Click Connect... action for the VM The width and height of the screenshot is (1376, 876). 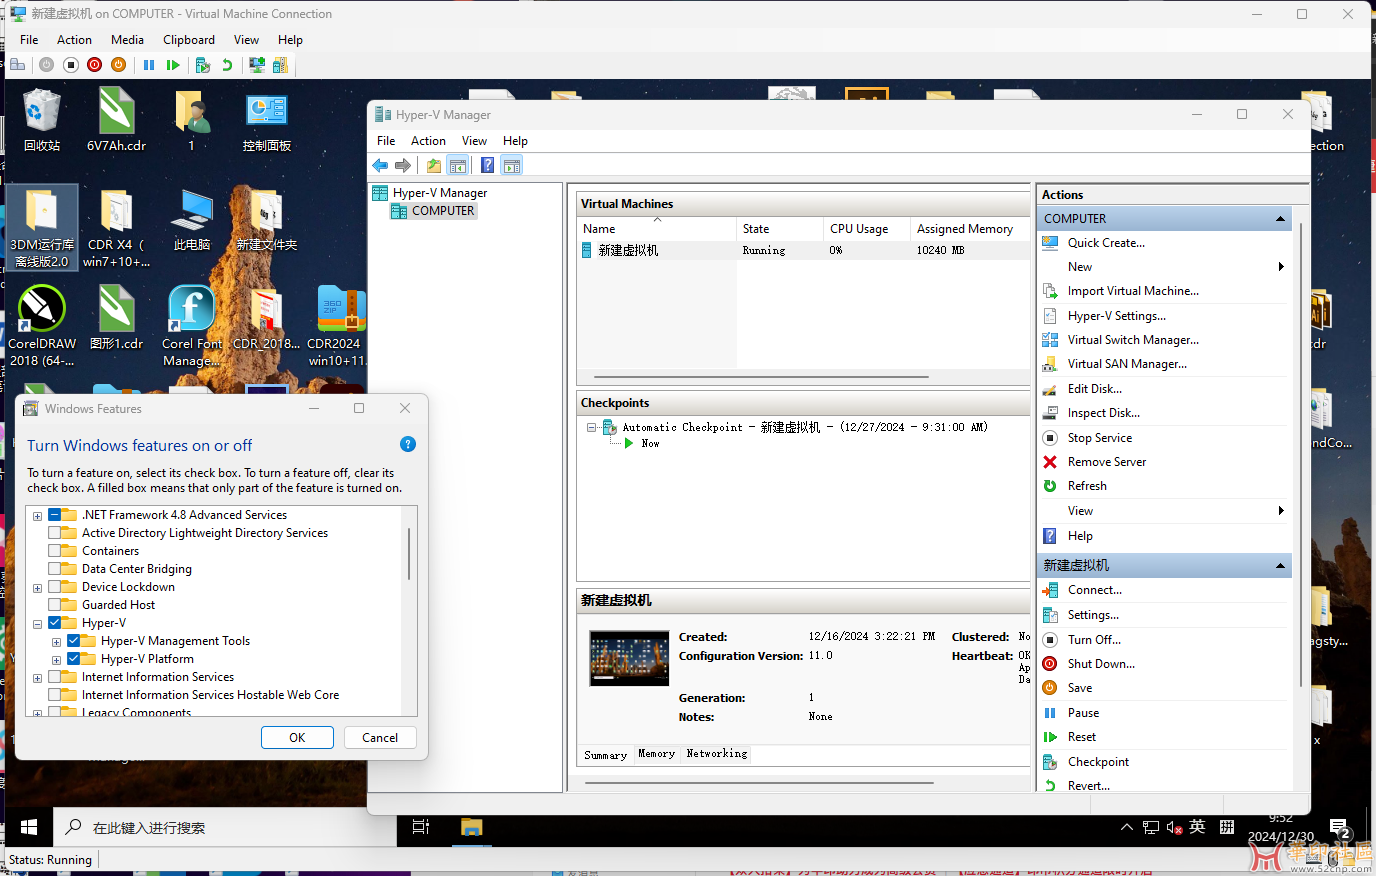[x=1094, y=590]
